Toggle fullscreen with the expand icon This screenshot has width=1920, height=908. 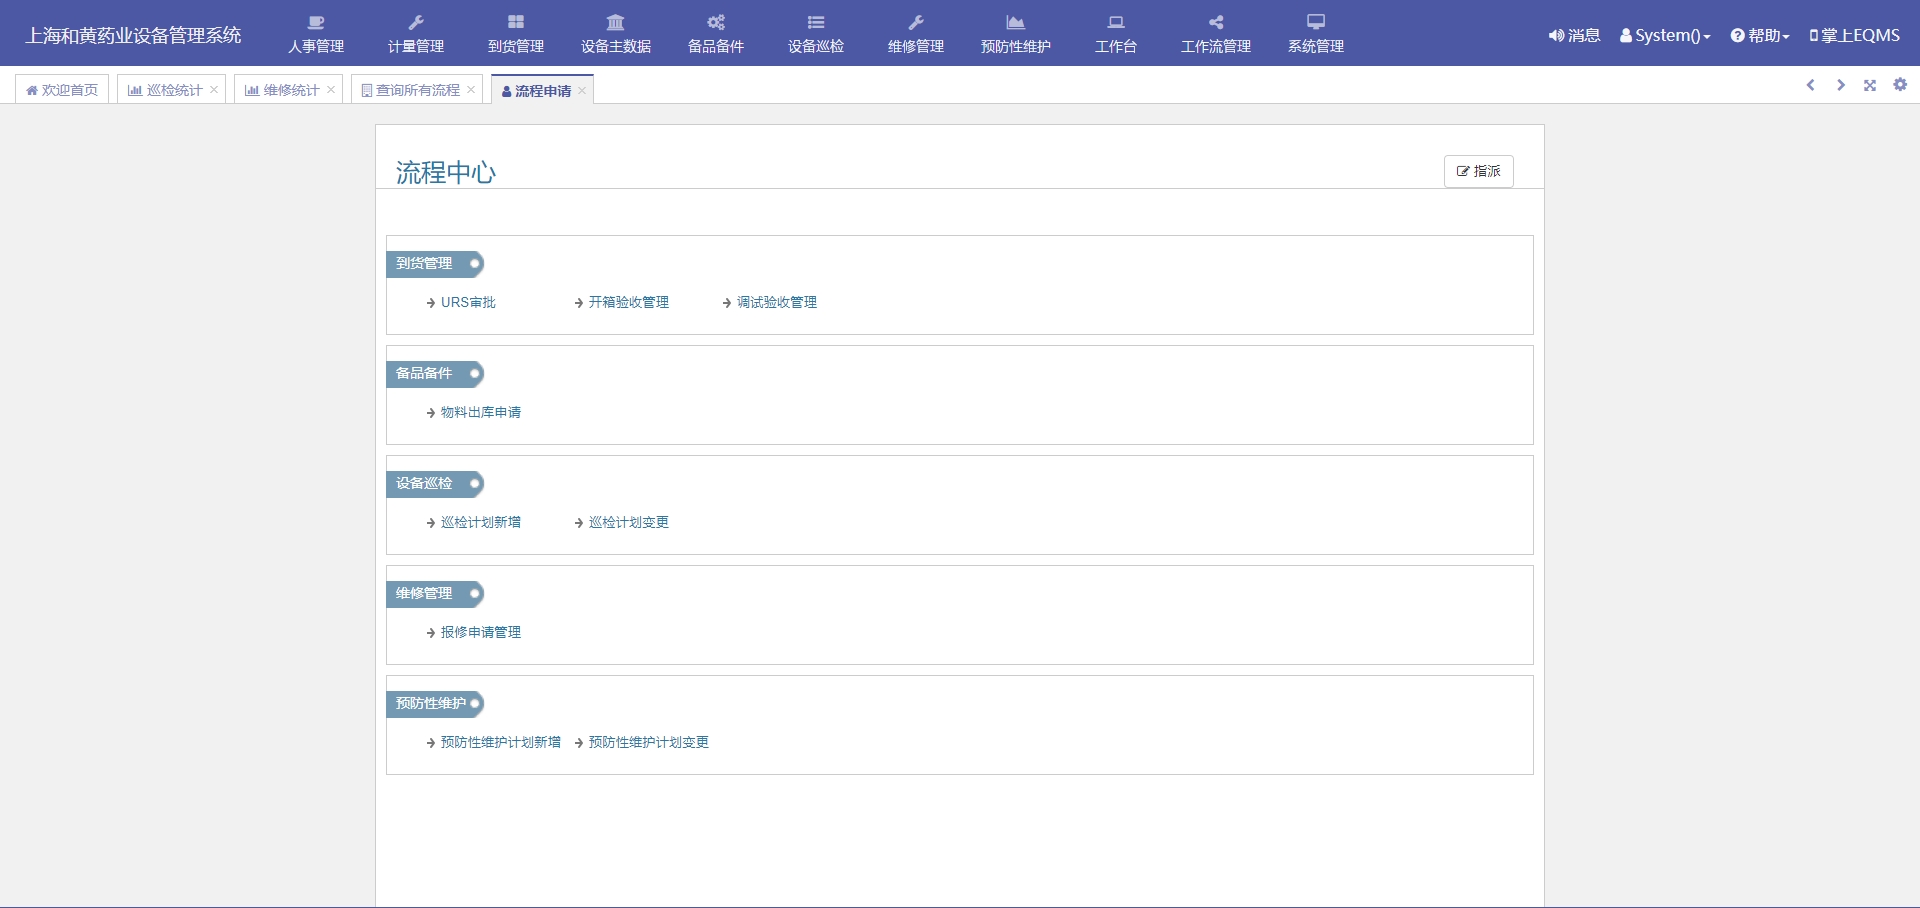click(x=1870, y=86)
